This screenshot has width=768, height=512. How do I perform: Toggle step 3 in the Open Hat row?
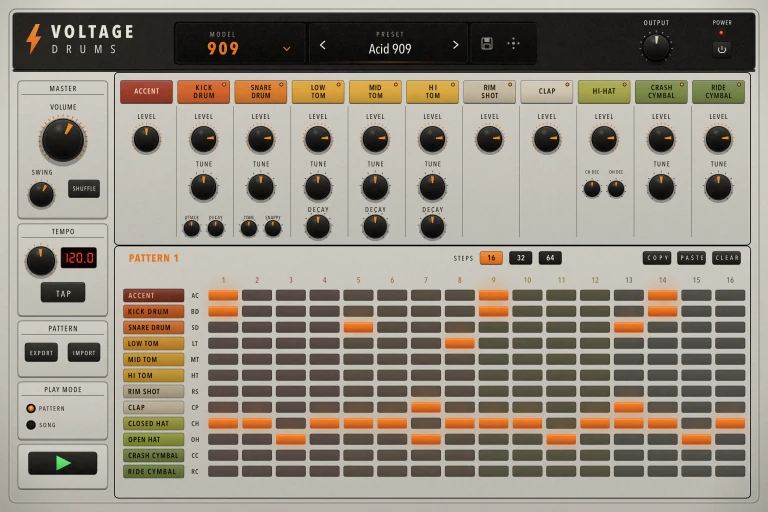click(290, 439)
